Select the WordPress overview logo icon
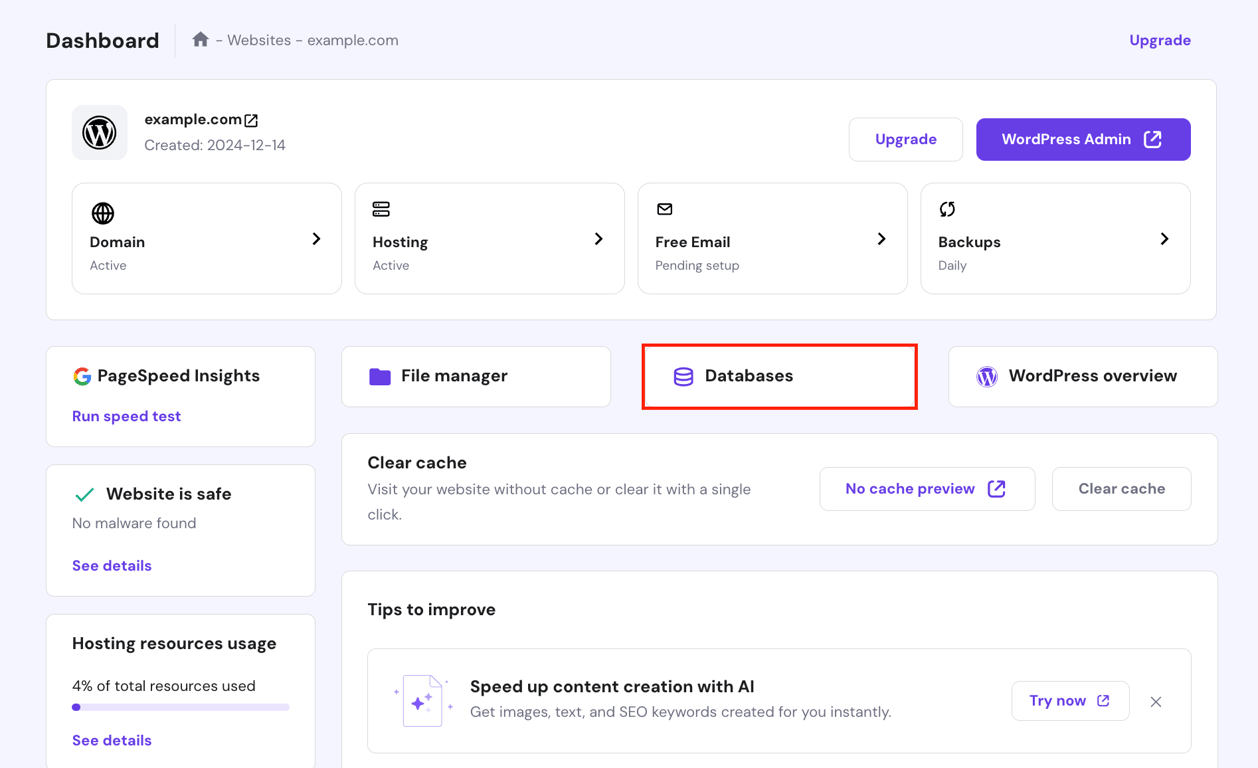The height and width of the screenshot is (768, 1258). coord(987,376)
